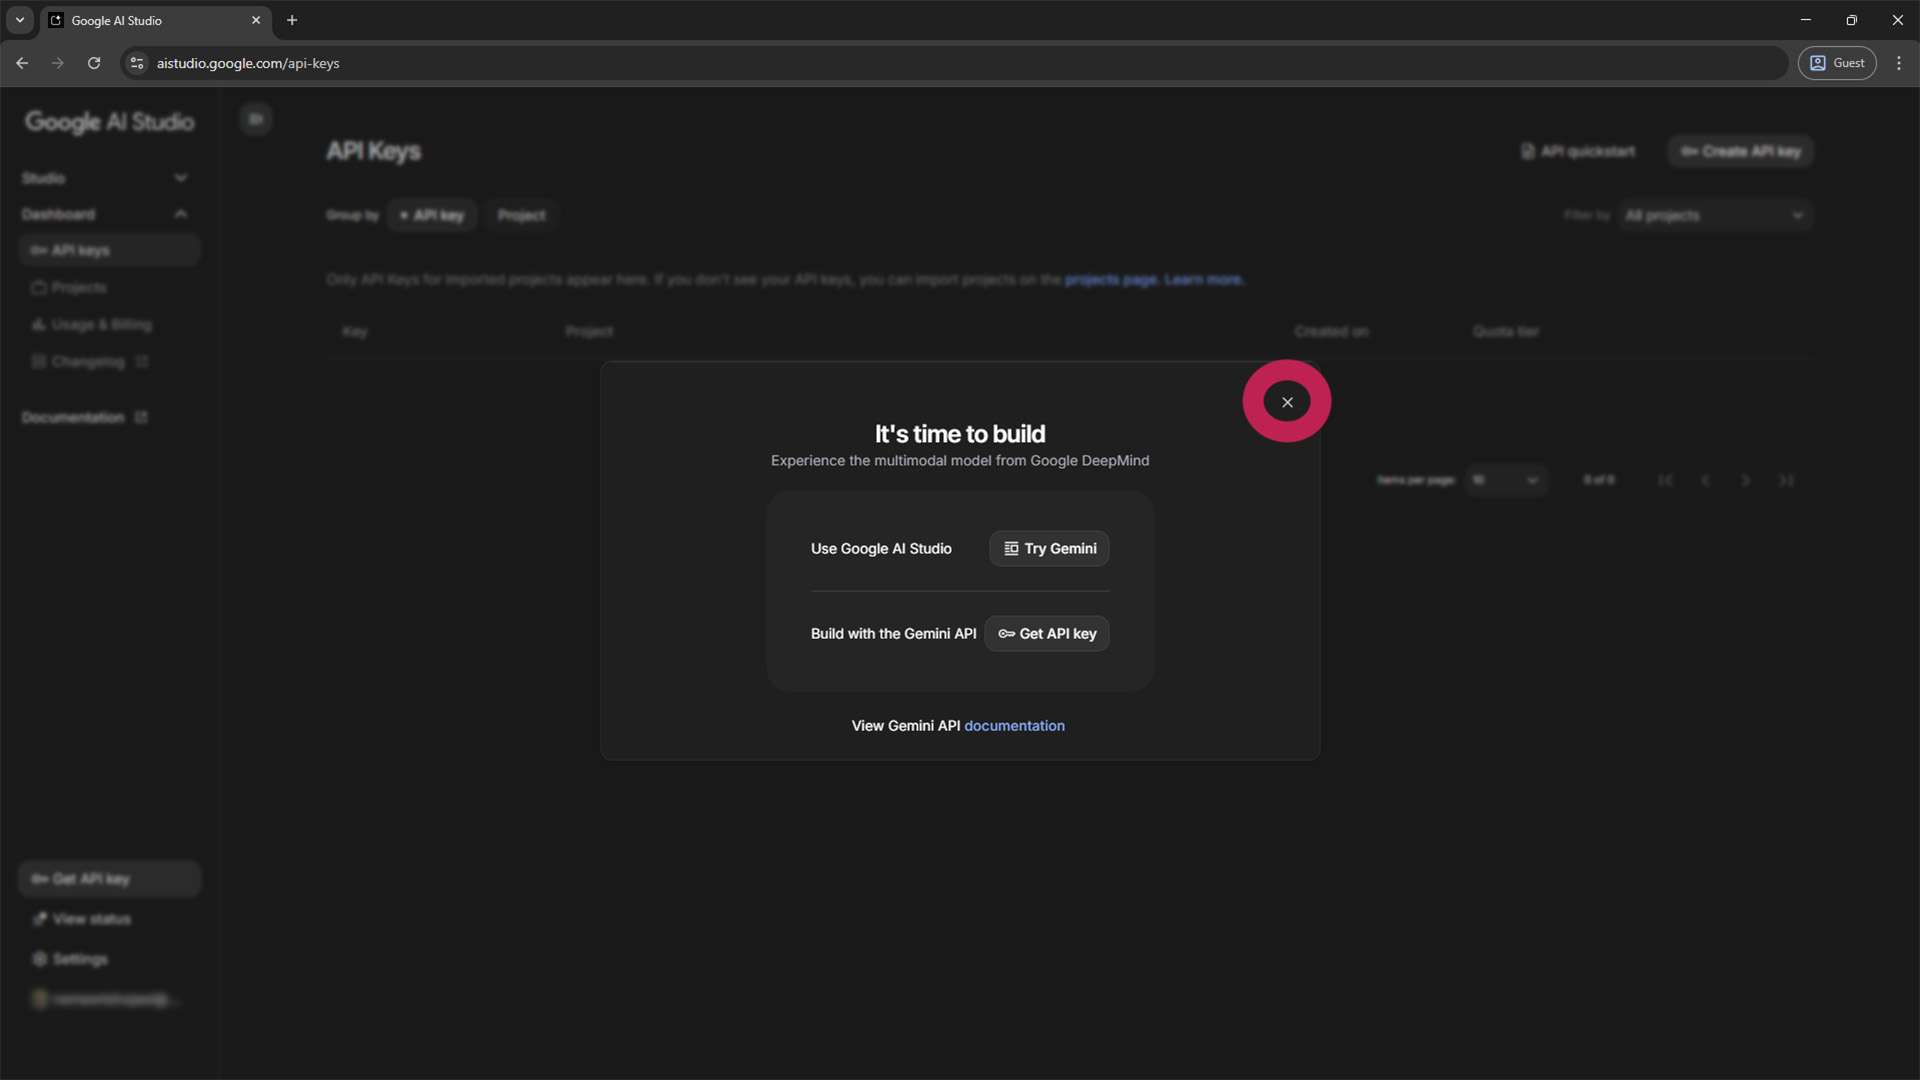1920x1080 pixels.
Task: Group by API key chip
Action: (432, 215)
